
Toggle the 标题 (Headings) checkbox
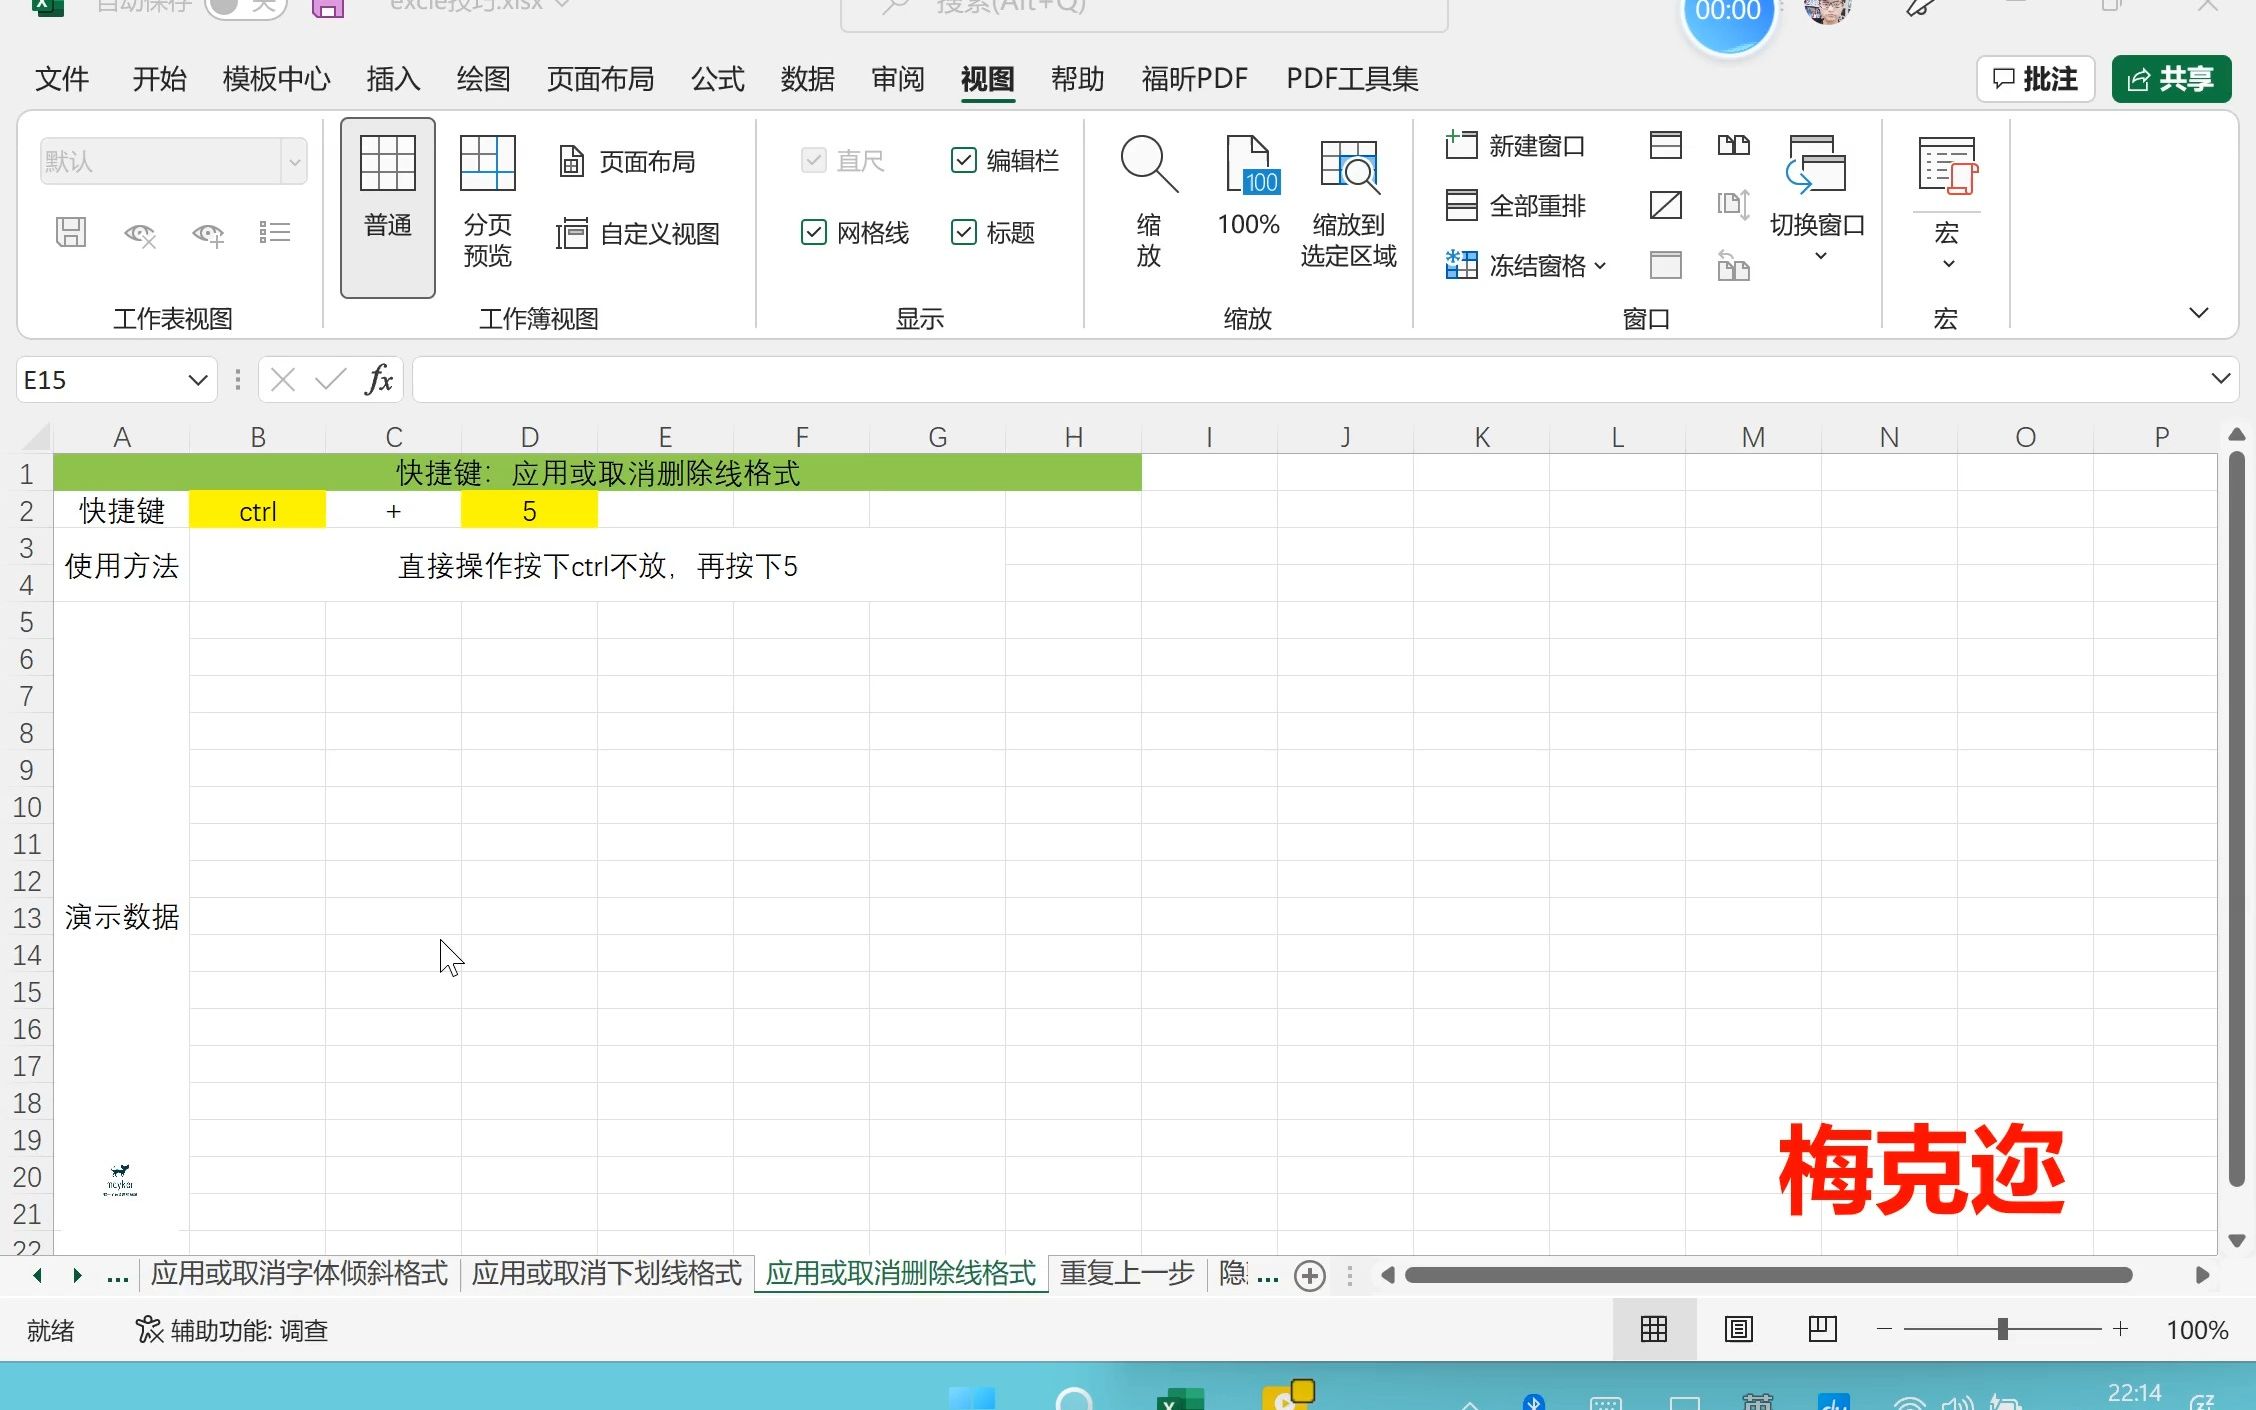[x=963, y=233]
